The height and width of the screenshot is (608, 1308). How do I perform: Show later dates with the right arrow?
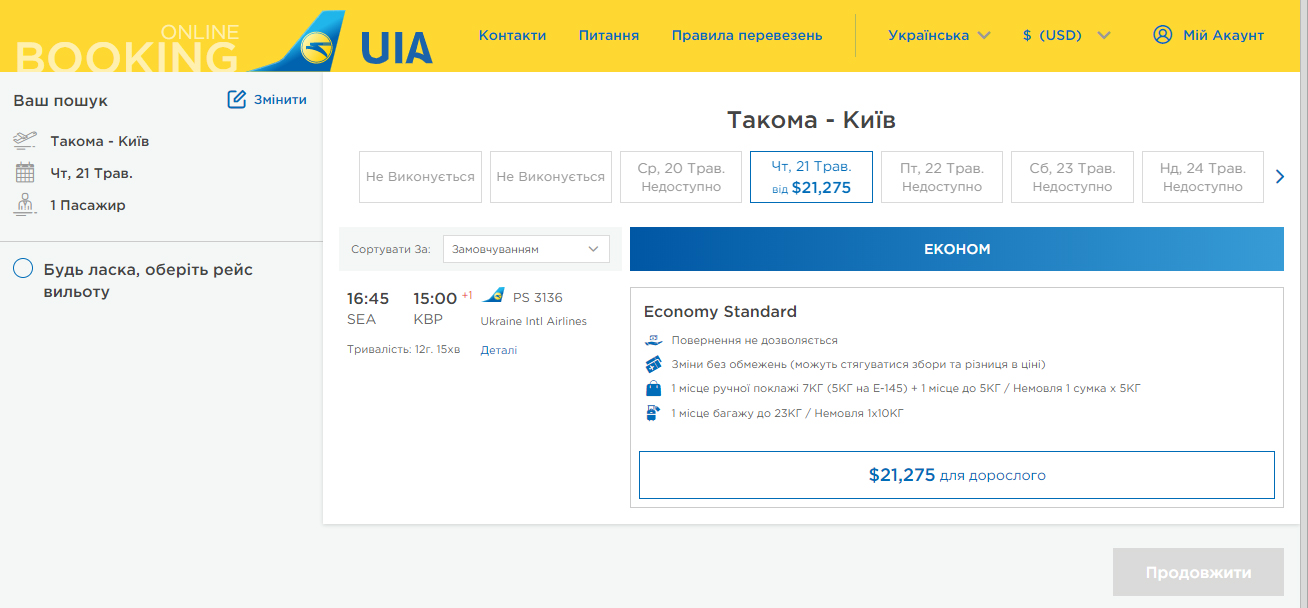[1280, 177]
